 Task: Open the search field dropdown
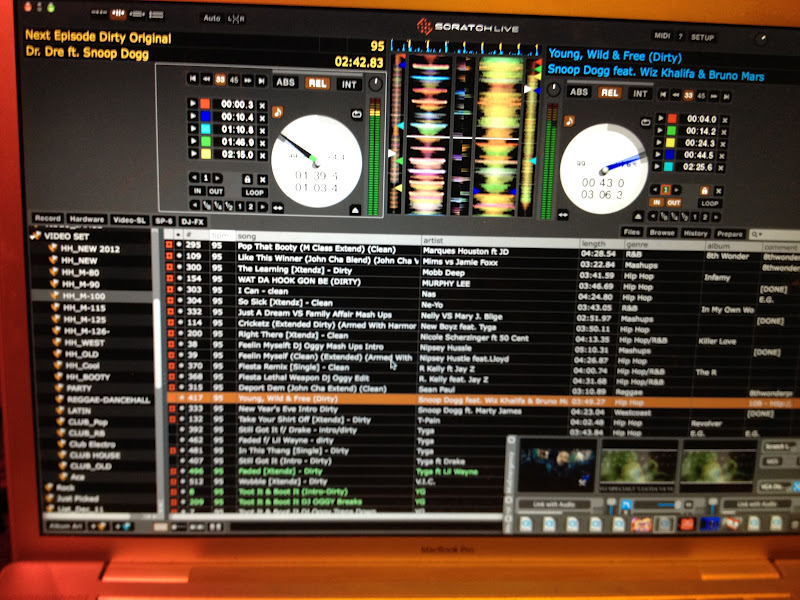(757, 234)
